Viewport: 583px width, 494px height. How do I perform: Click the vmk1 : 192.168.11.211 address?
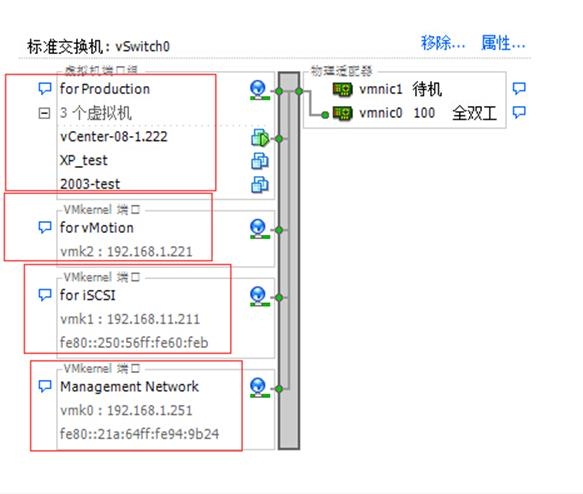[130, 319]
